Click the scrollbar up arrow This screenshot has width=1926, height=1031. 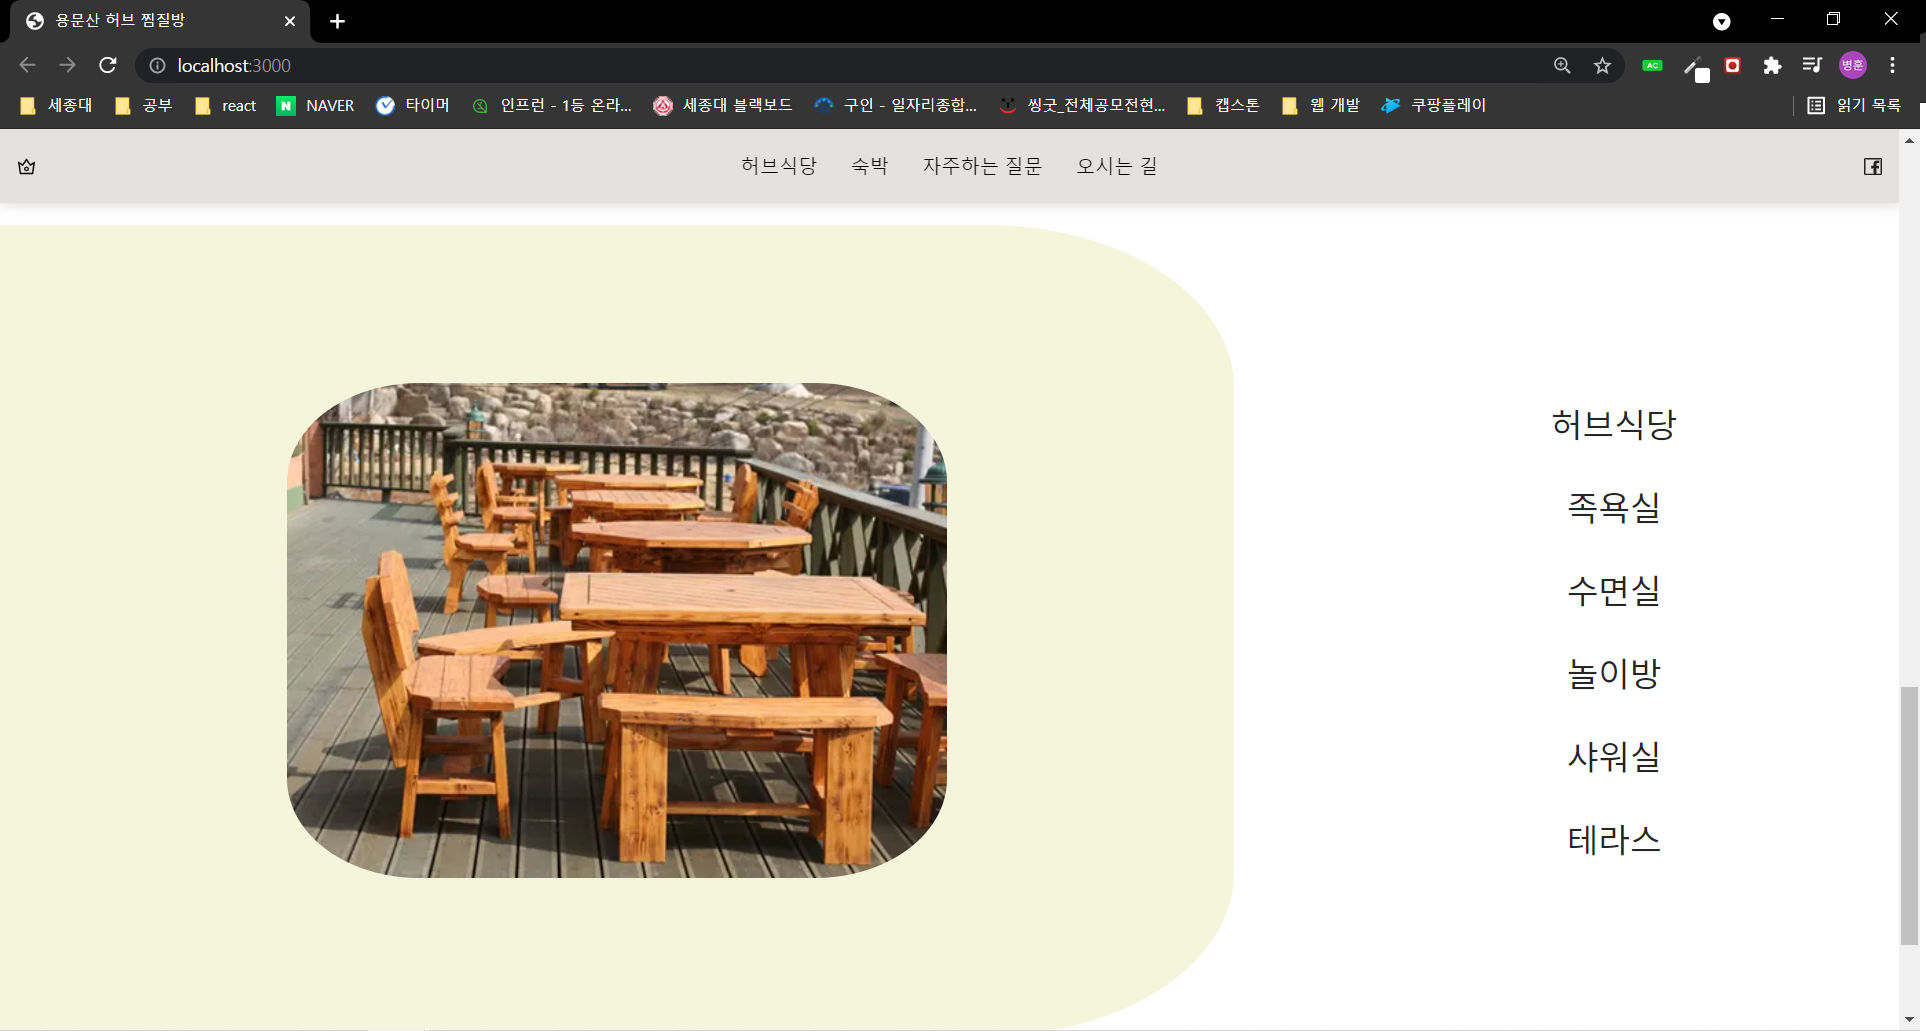[x=1909, y=140]
